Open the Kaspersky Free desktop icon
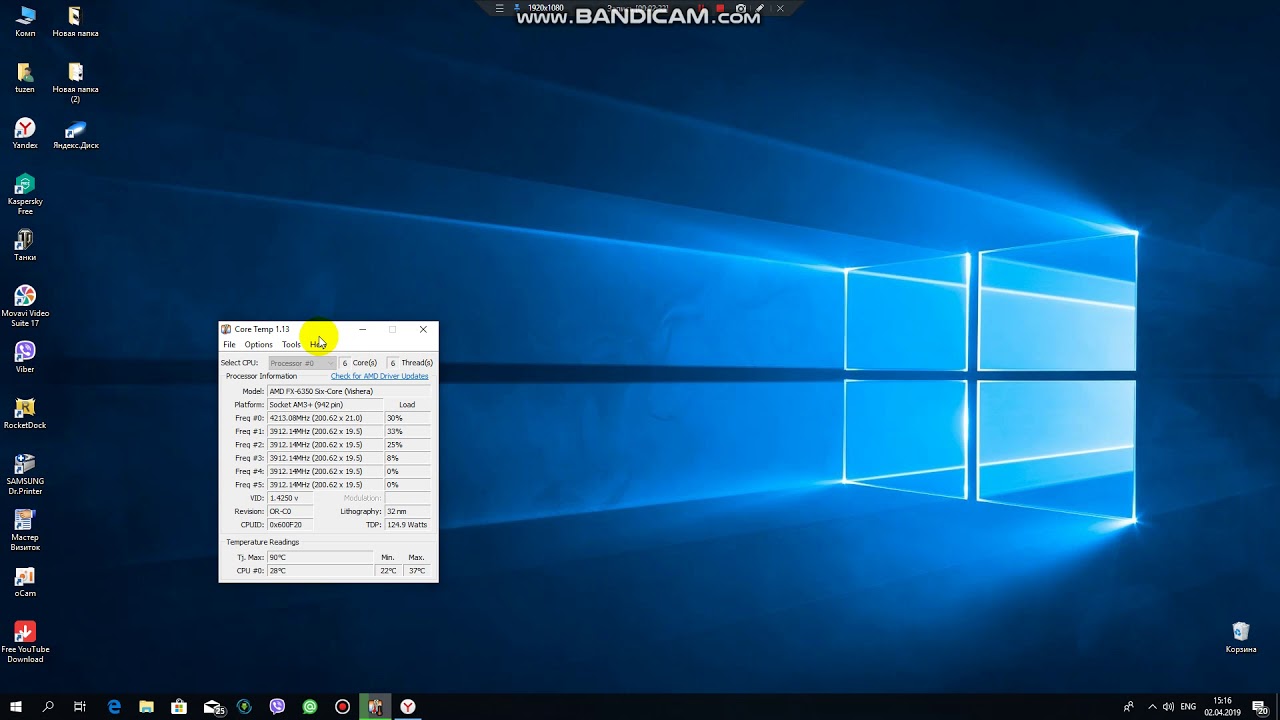Screen dimensions: 1280x720 pyautogui.click(x=25, y=194)
